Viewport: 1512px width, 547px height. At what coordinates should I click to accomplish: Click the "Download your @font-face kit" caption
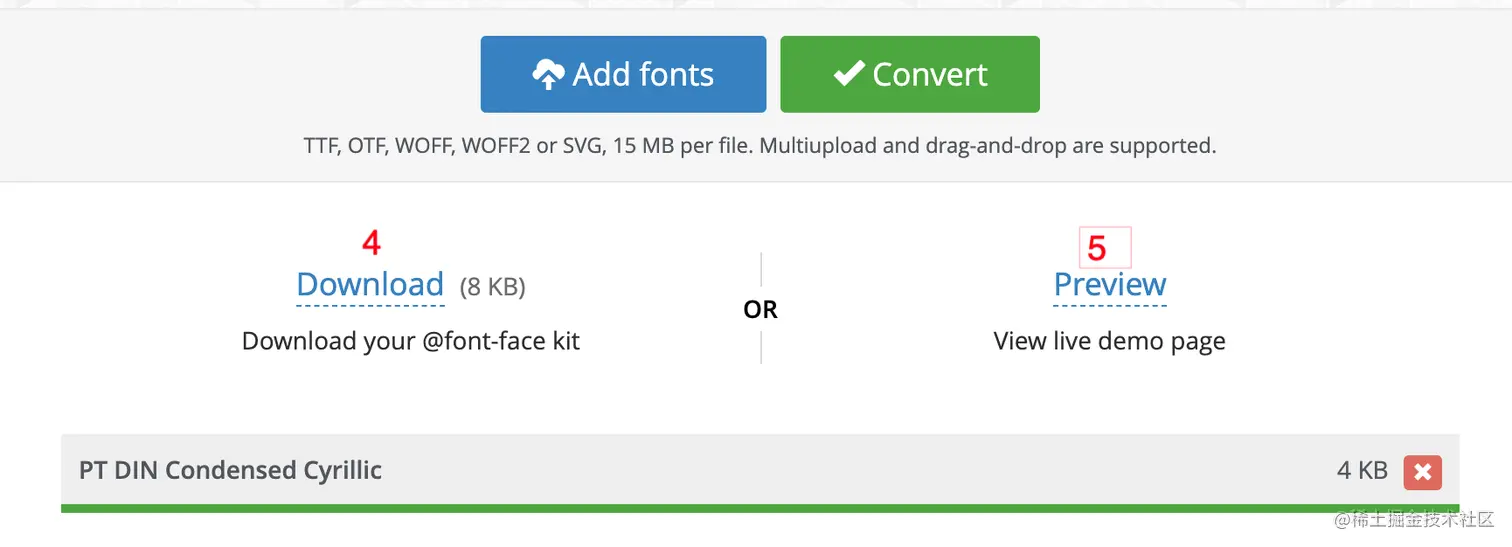coord(411,341)
